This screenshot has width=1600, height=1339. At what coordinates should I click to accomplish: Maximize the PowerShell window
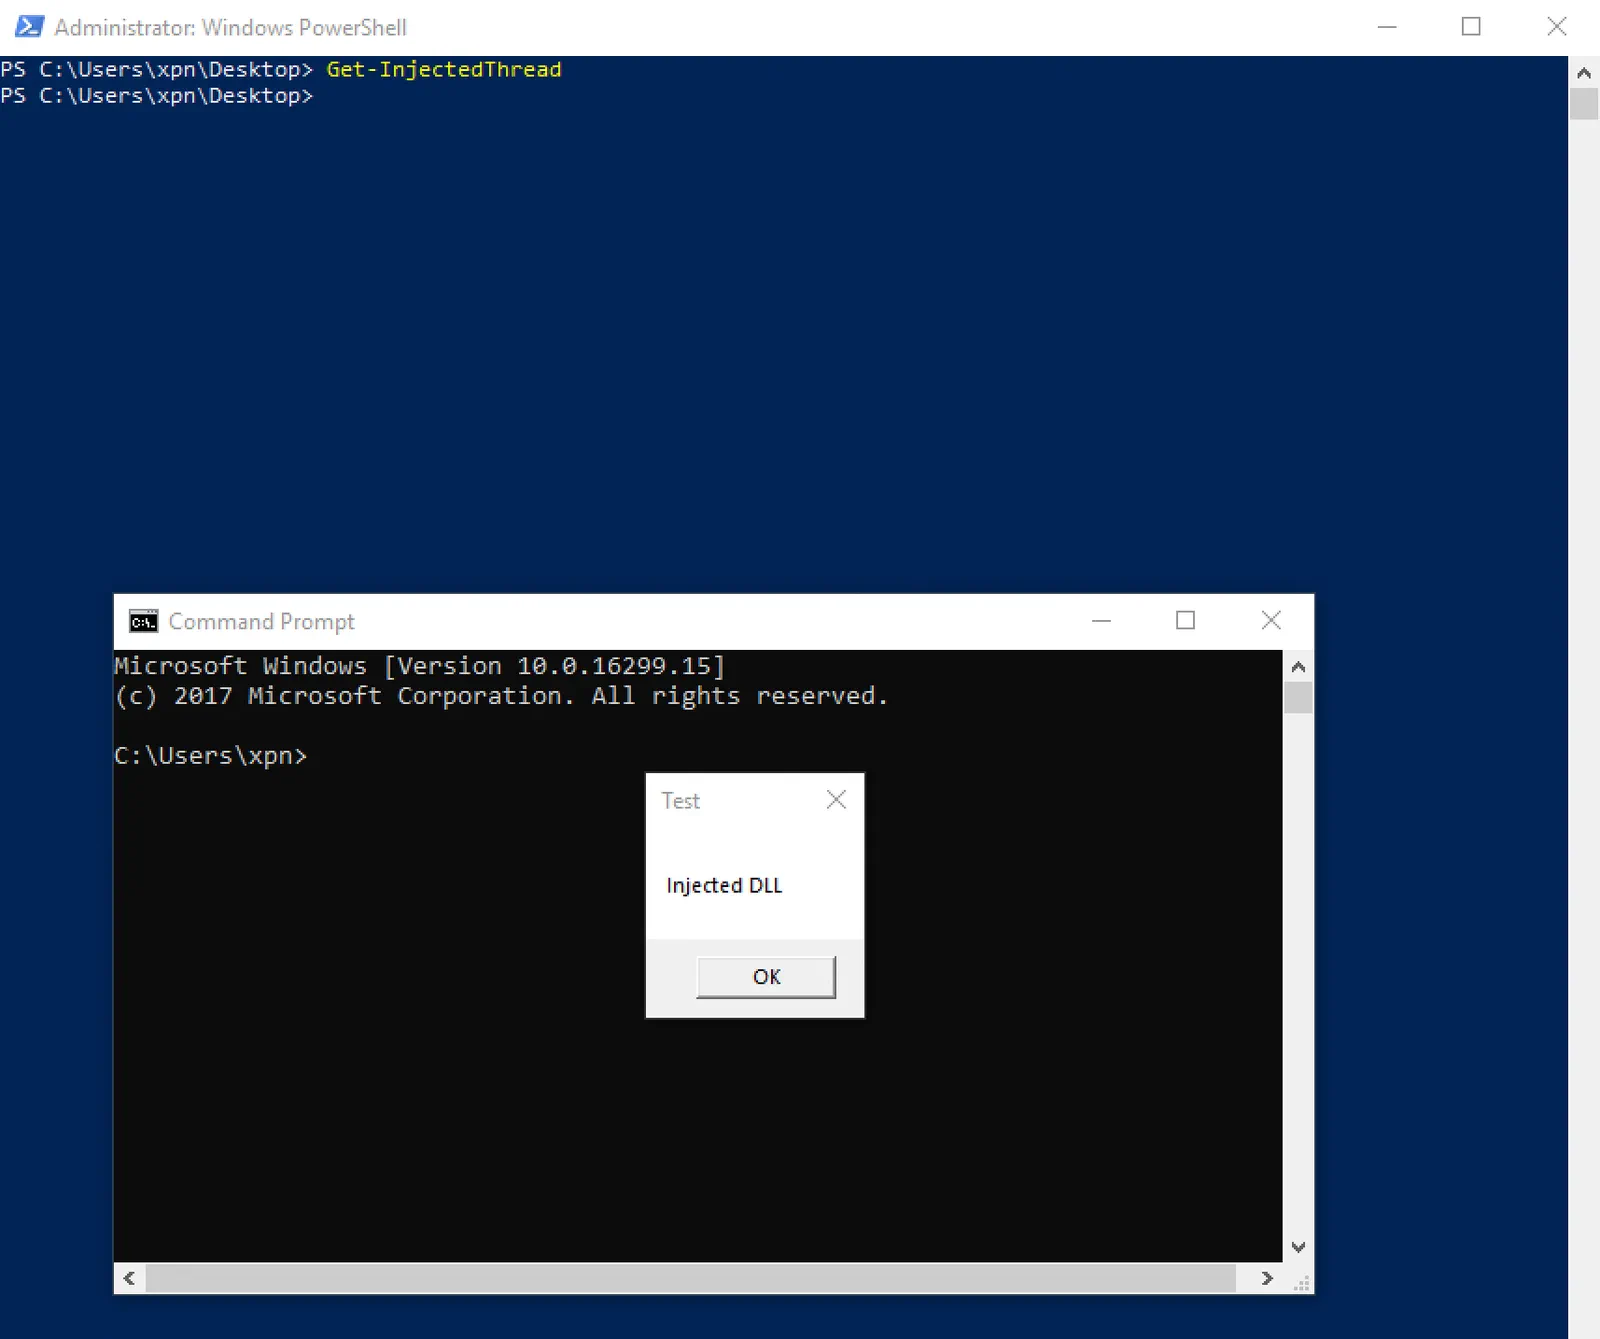tap(1471, 27)
